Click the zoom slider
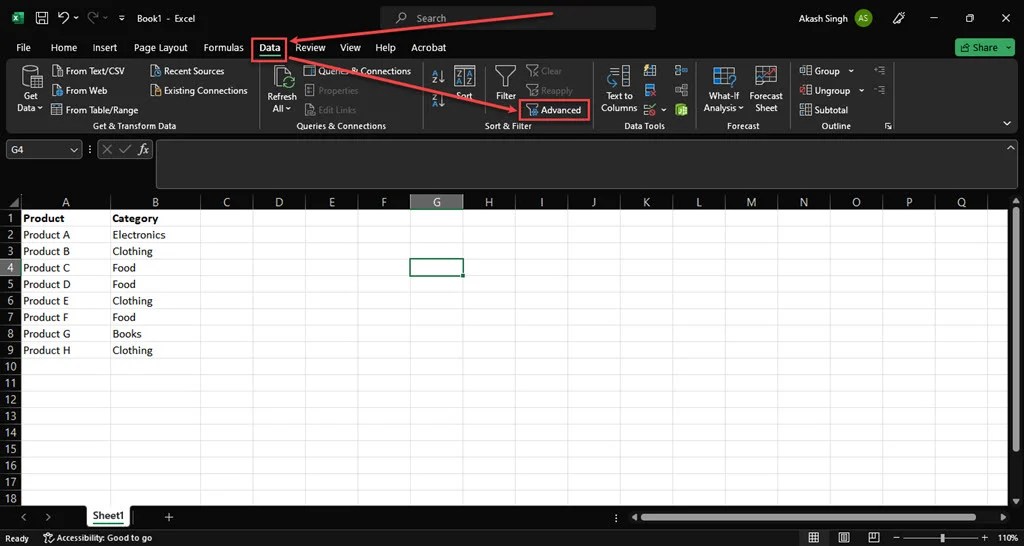Viewport: 1024px width, 546px height. tap(942, 538)
